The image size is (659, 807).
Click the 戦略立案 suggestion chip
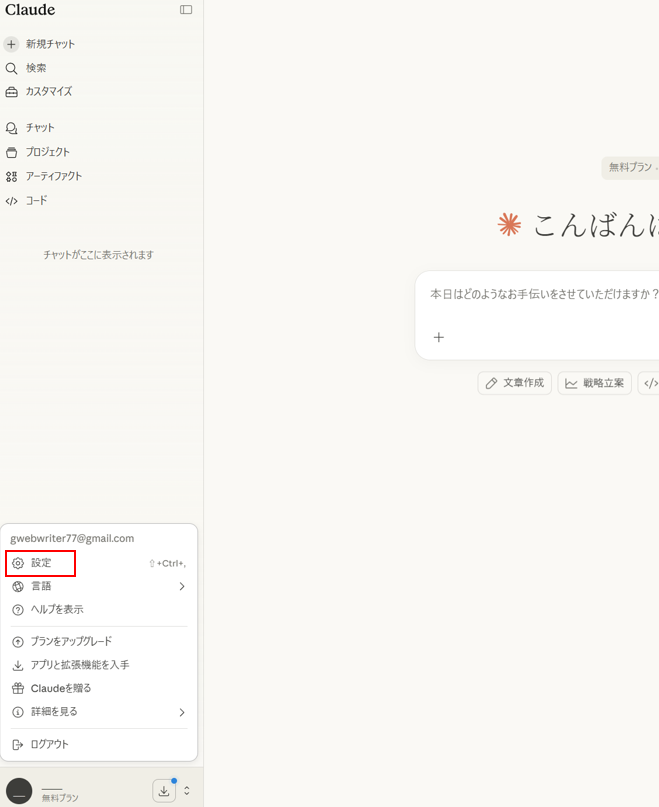(594, 383)
